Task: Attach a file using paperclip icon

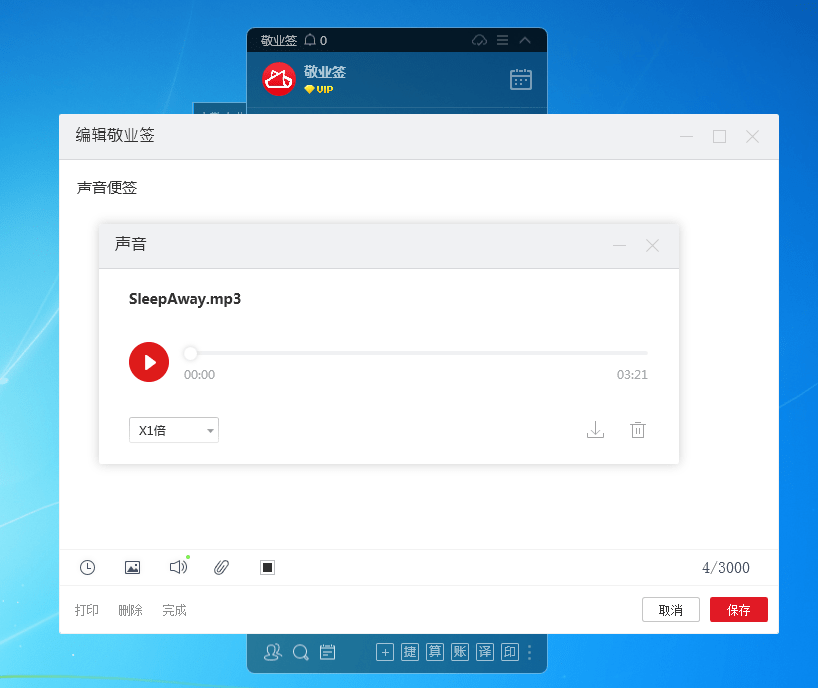Action: click(x=222, y=568)
